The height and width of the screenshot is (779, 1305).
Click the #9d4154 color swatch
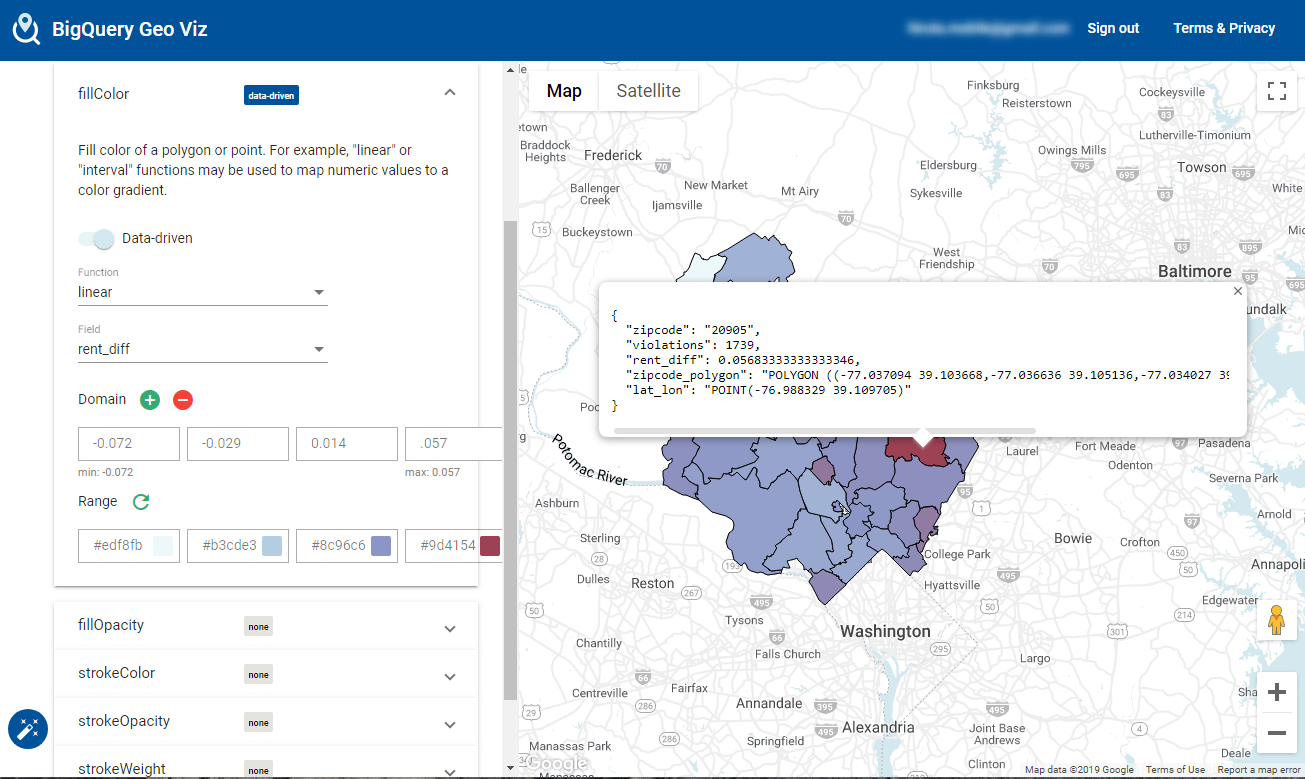click(x=490, y=546)
